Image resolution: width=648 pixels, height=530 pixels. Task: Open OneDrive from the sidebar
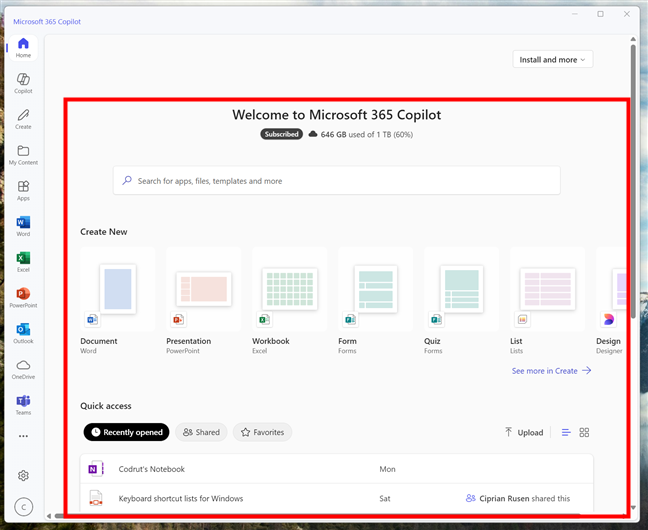(23, 369)
